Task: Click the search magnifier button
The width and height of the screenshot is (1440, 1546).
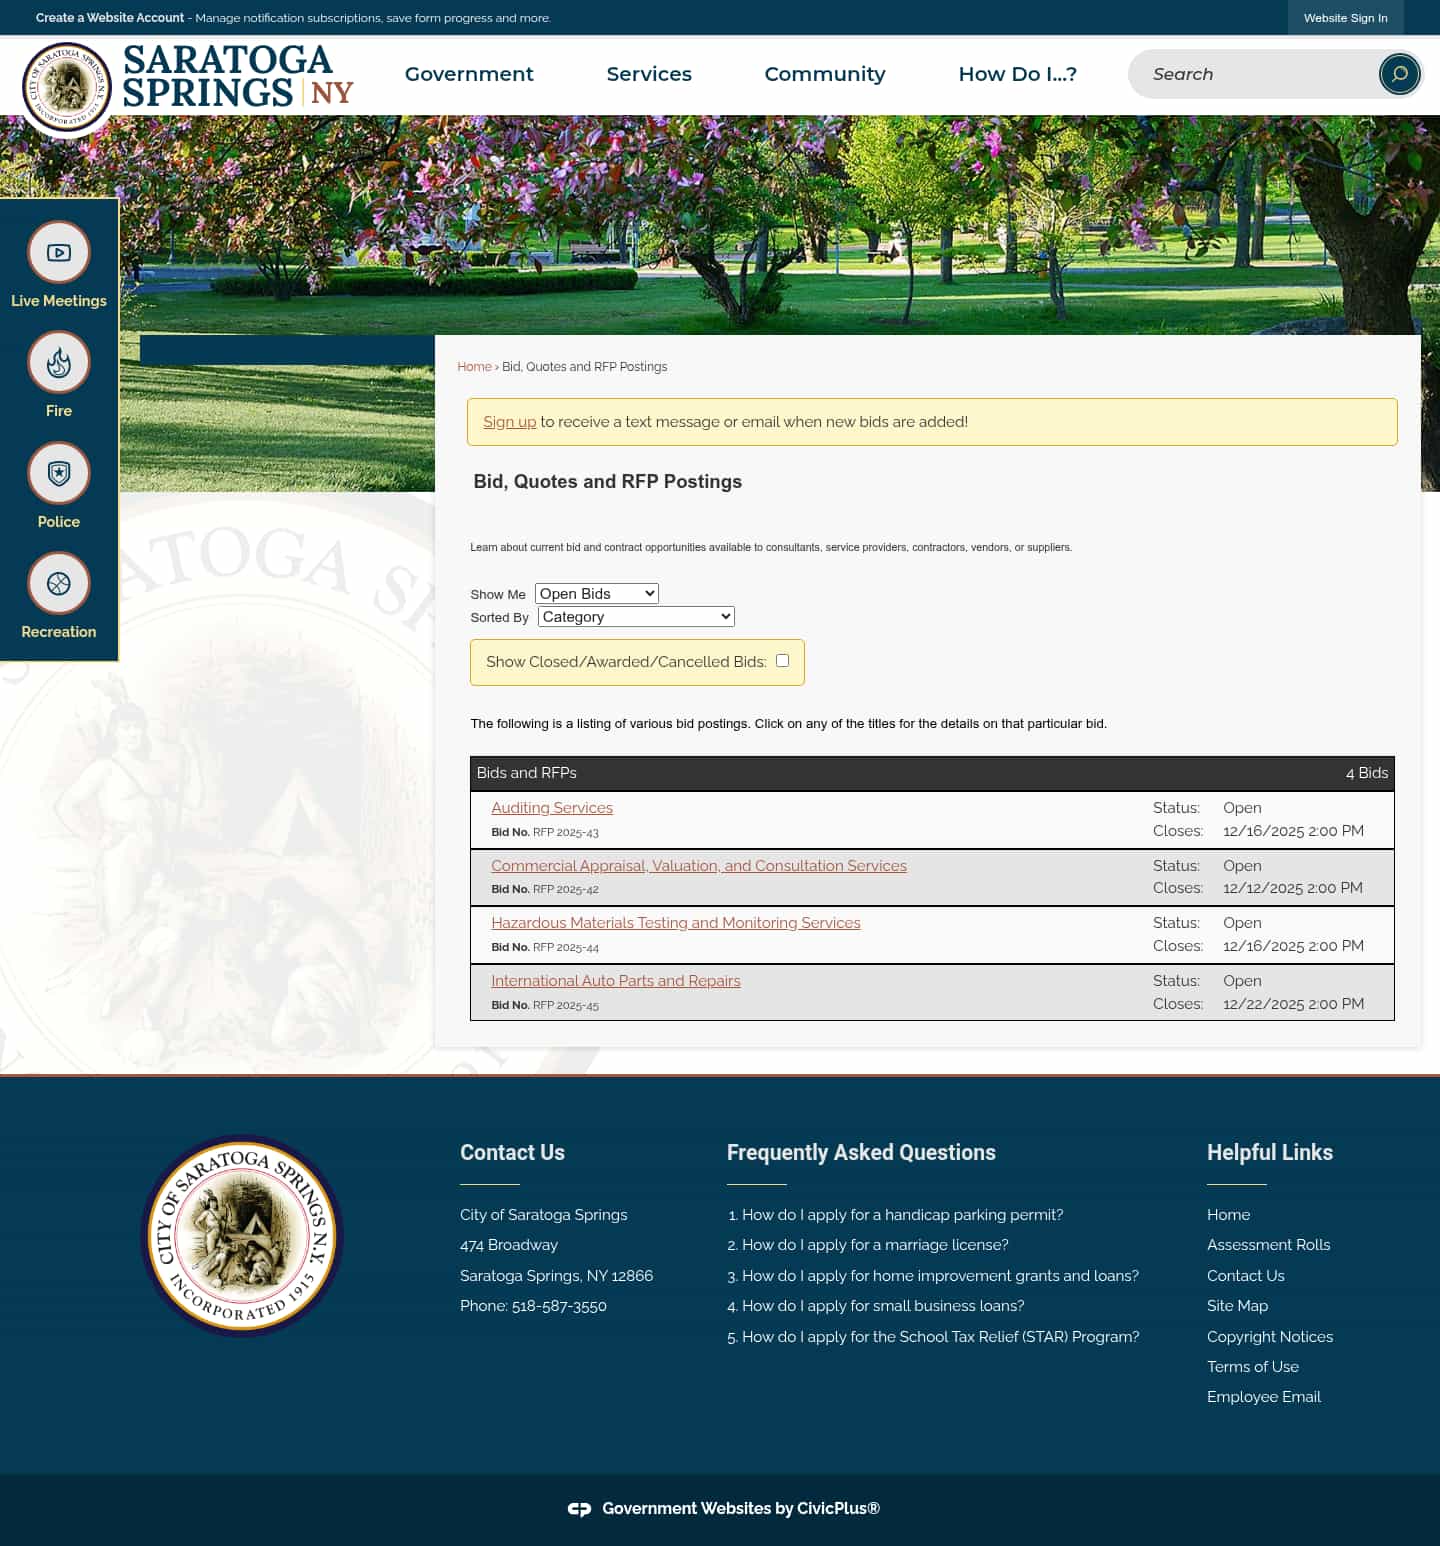Action: 1398,74
